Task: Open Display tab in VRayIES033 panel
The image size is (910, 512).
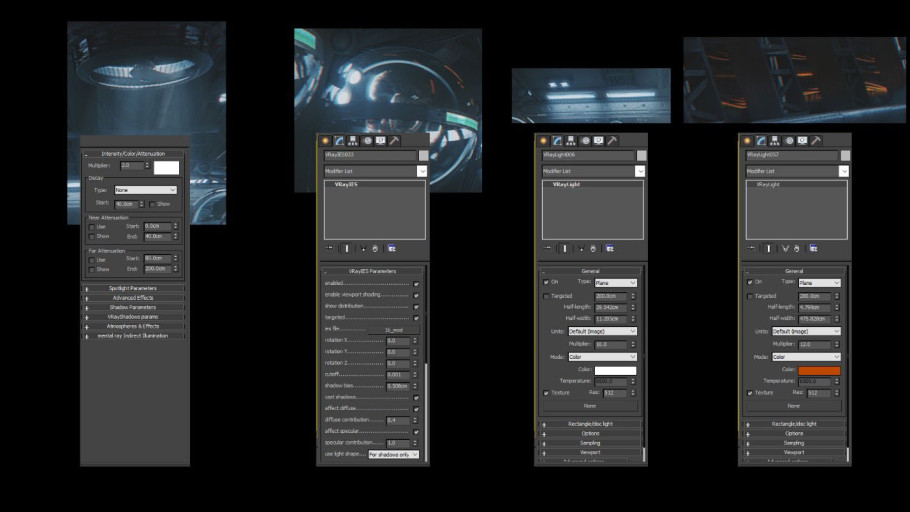Action: pyautogui.click(x=381, y=140)
